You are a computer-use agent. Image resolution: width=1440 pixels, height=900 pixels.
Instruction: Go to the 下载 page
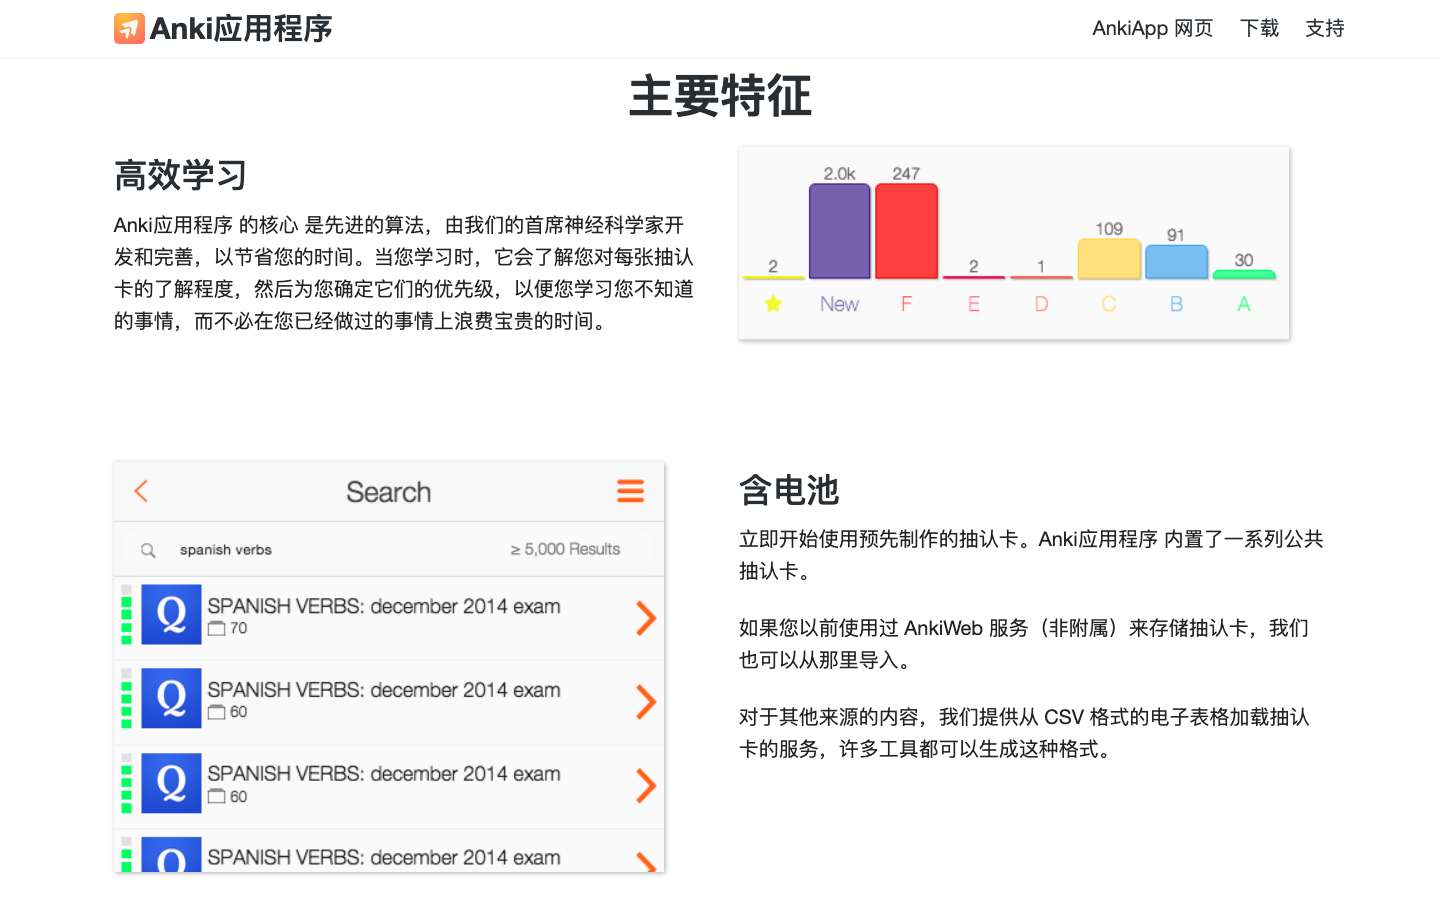(1259, 28)
